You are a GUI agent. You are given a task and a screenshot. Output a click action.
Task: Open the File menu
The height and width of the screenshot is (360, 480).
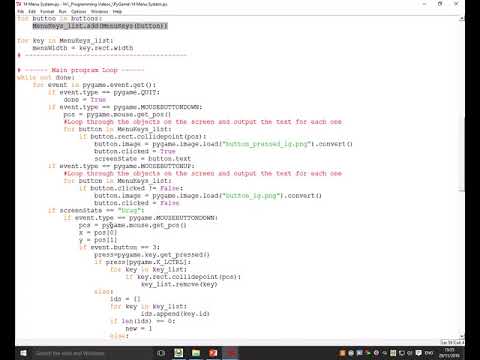click(x=20, y=11)
